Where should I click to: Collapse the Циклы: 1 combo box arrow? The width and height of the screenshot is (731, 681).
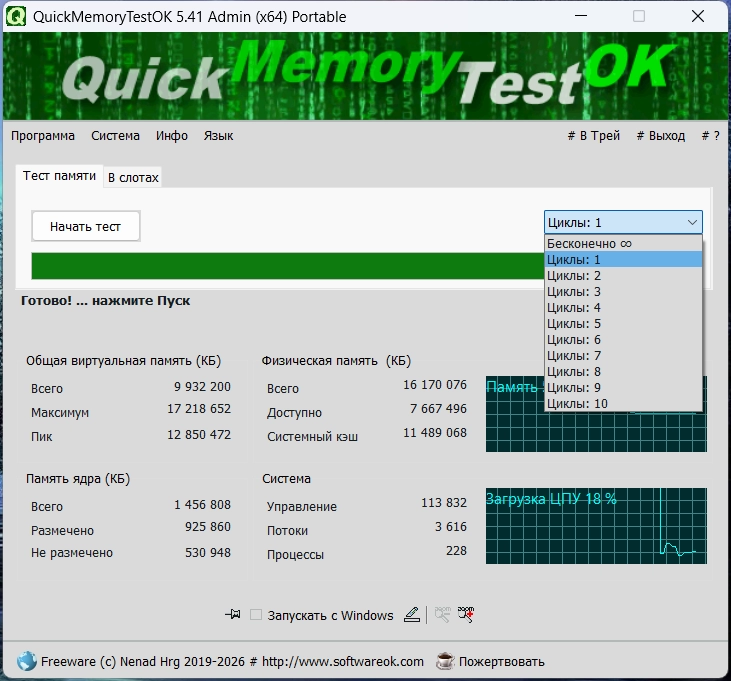coord(692,223)
